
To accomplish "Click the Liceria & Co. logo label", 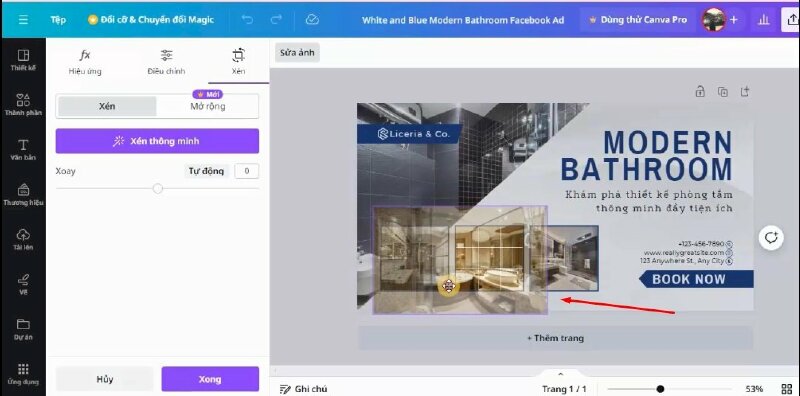I will coord(409,134).
